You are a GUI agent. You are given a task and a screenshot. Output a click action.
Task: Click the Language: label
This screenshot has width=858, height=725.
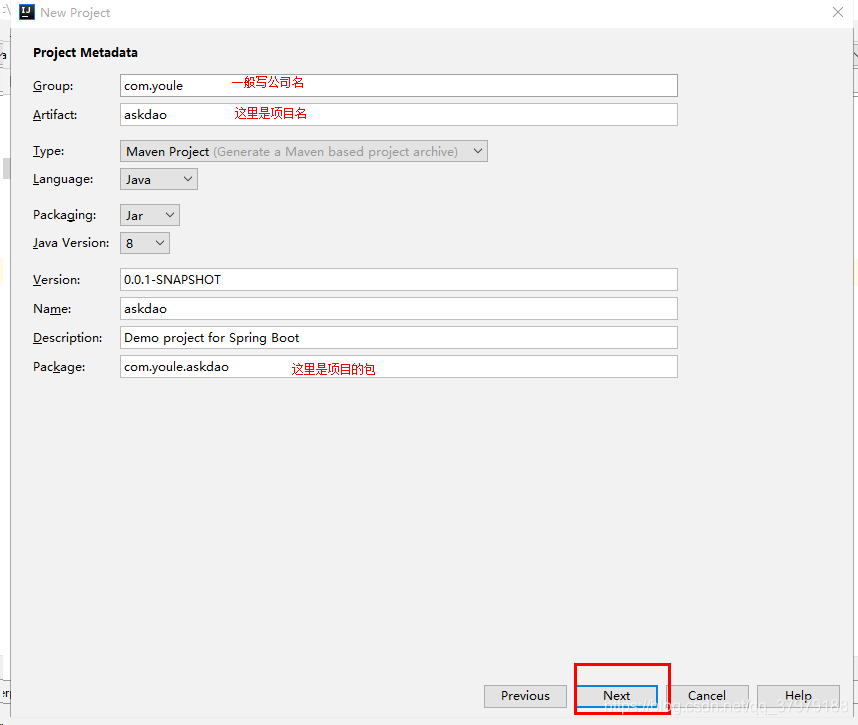tap(63, 179)
